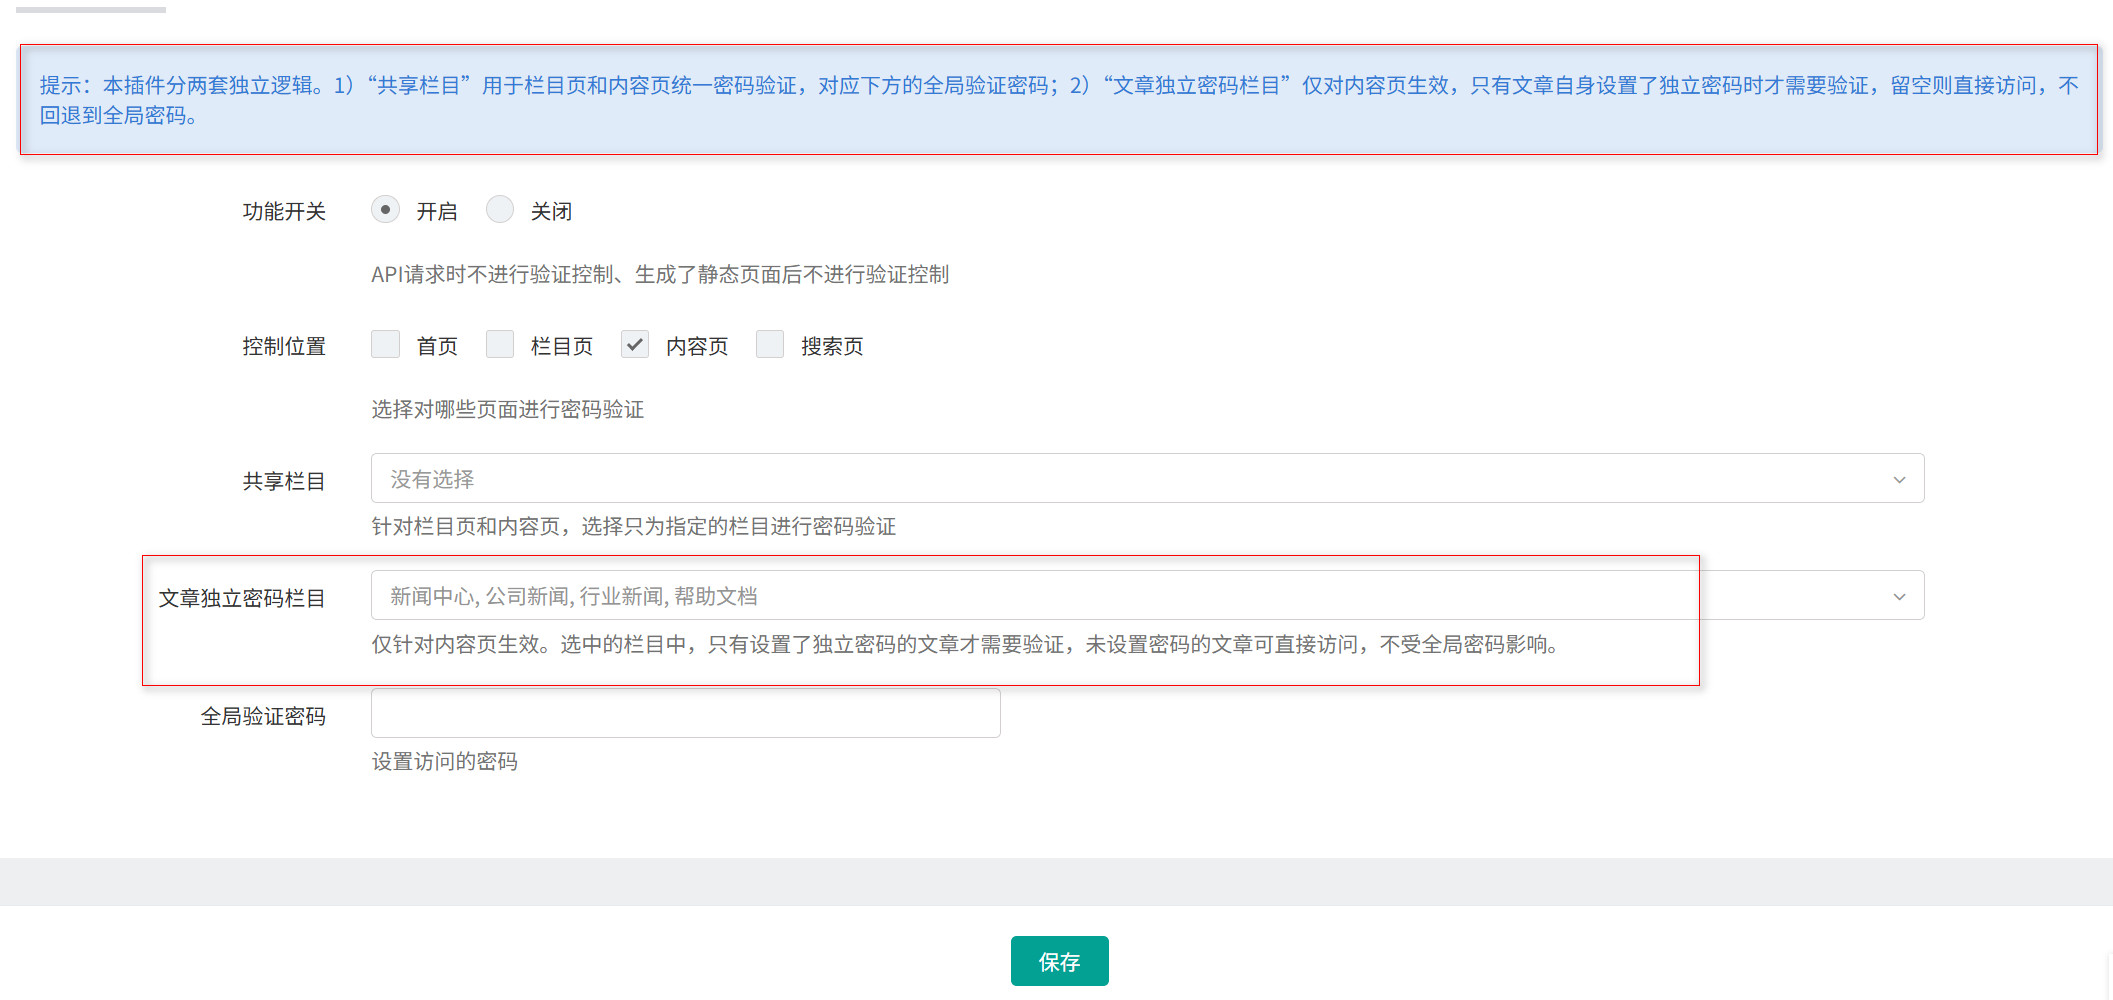This screenshot has width=2113, height=1000.
Task: Click the 没有选择 placeholder text
Action: 432,478
